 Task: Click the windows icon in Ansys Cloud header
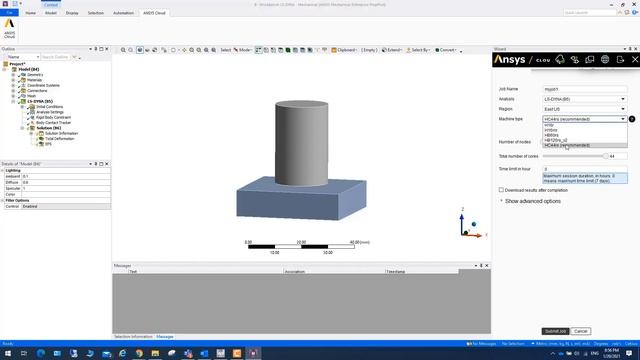tap(590, 60)
